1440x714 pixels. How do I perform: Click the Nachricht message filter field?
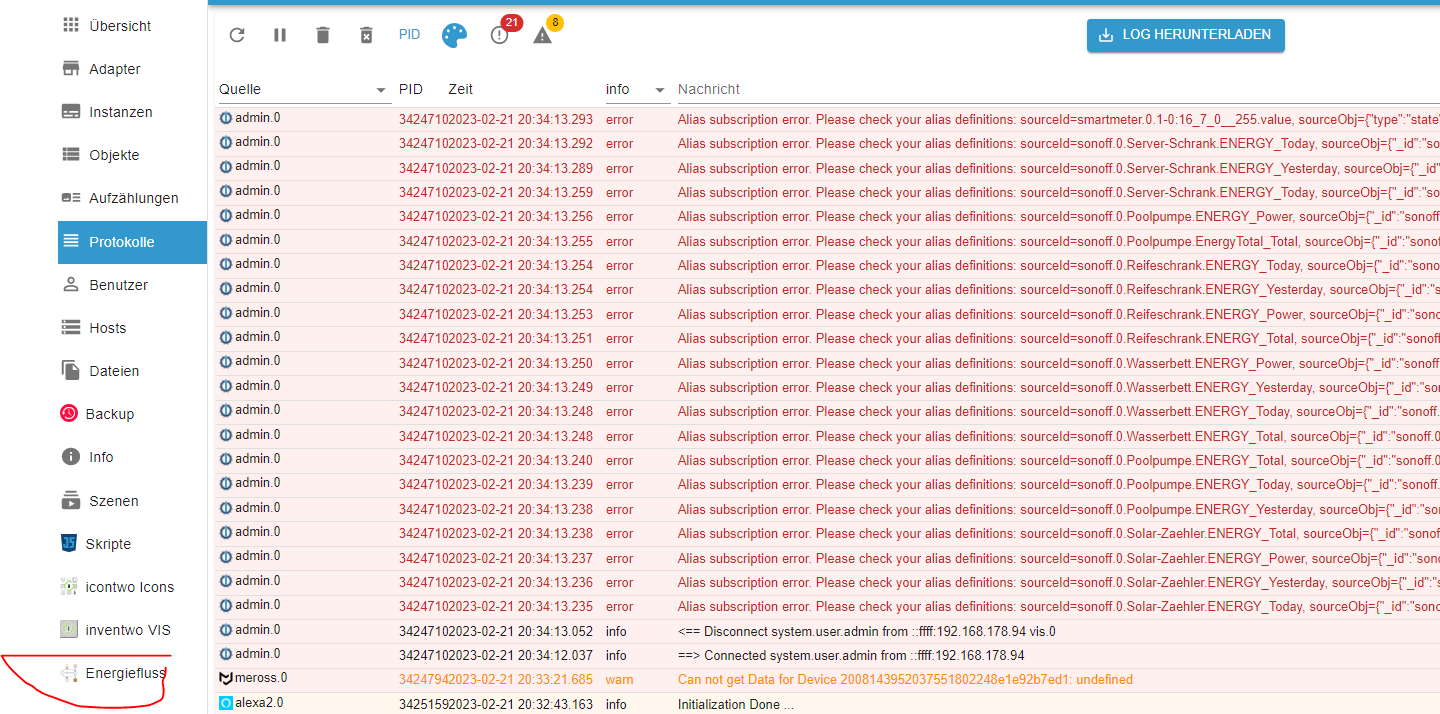[1058, 90]
